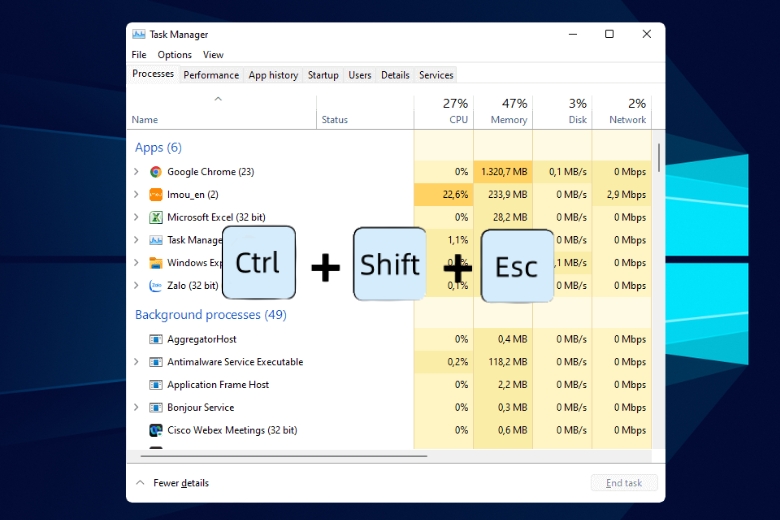The width and height of the screenshot is (780, 520).
Task: Switch to the Users tab
Action: click(x=360, y=75)
